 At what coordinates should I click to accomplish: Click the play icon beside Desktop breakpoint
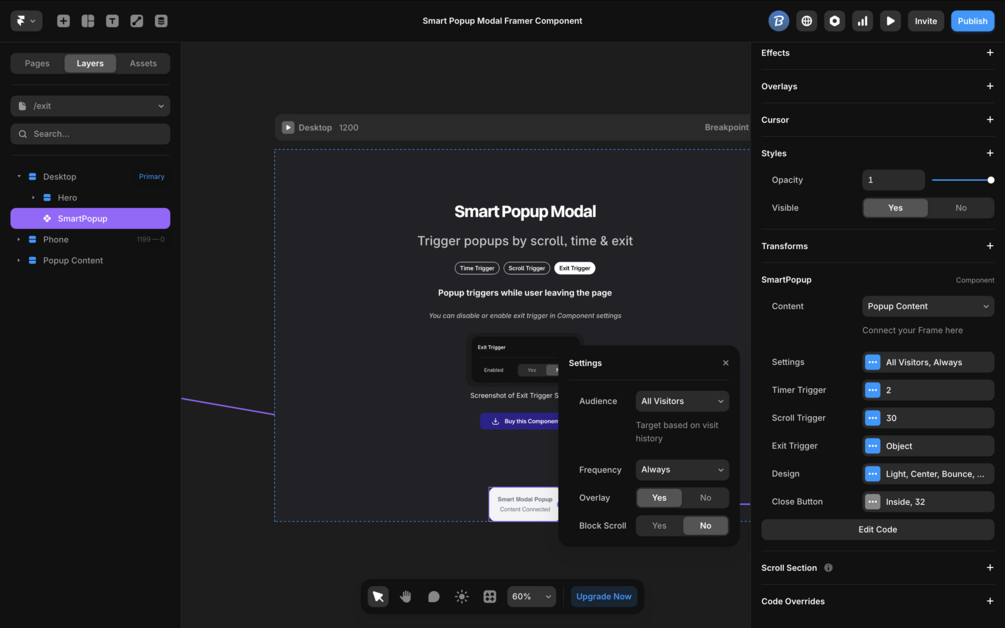(x=288, y=128)
